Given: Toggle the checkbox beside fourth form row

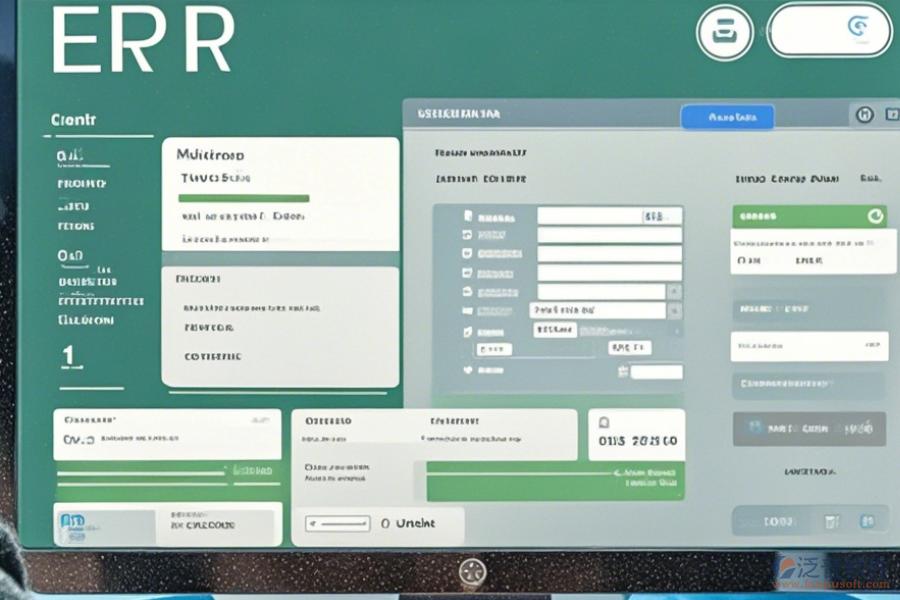Looking at the screenshot, I should (467, 273).
